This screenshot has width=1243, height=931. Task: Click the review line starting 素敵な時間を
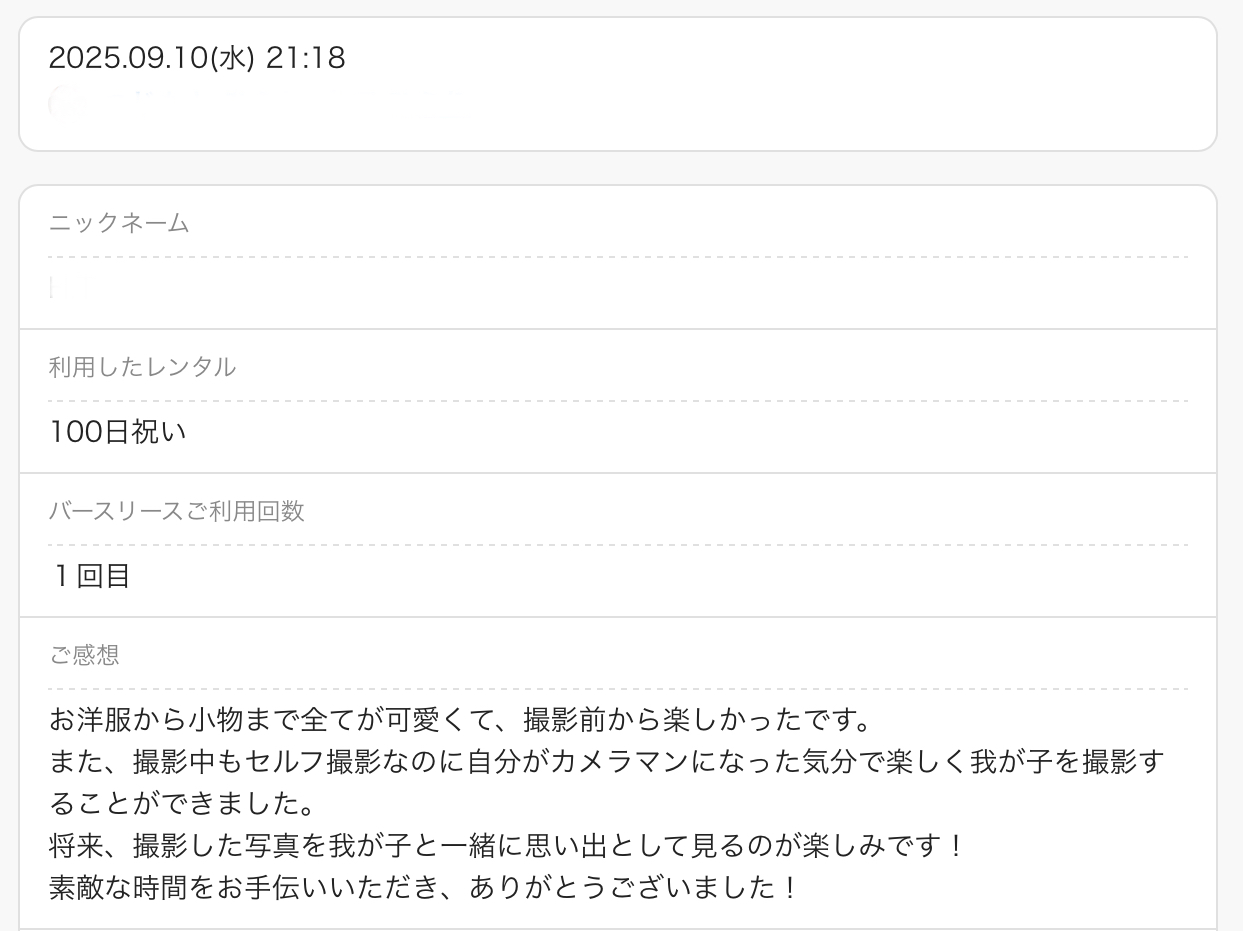tap(422, 888)
